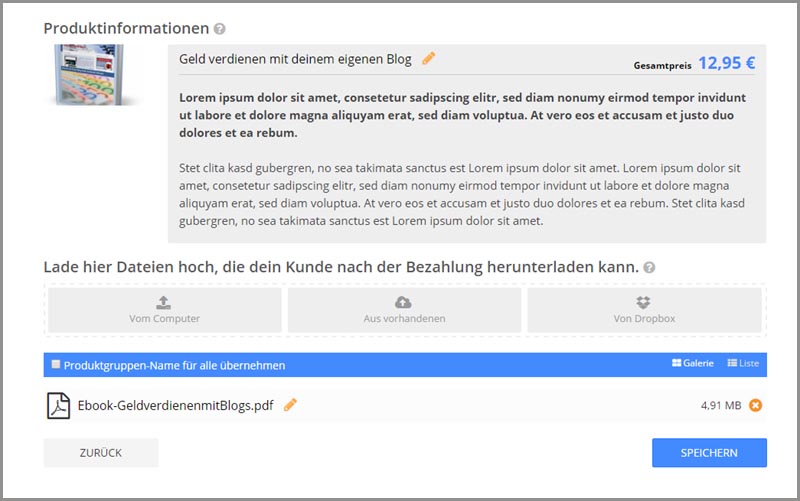The width and height of the screenshot is (800, 501).
Task: Upload file via Vom Computer
Action: coord(164,309)
